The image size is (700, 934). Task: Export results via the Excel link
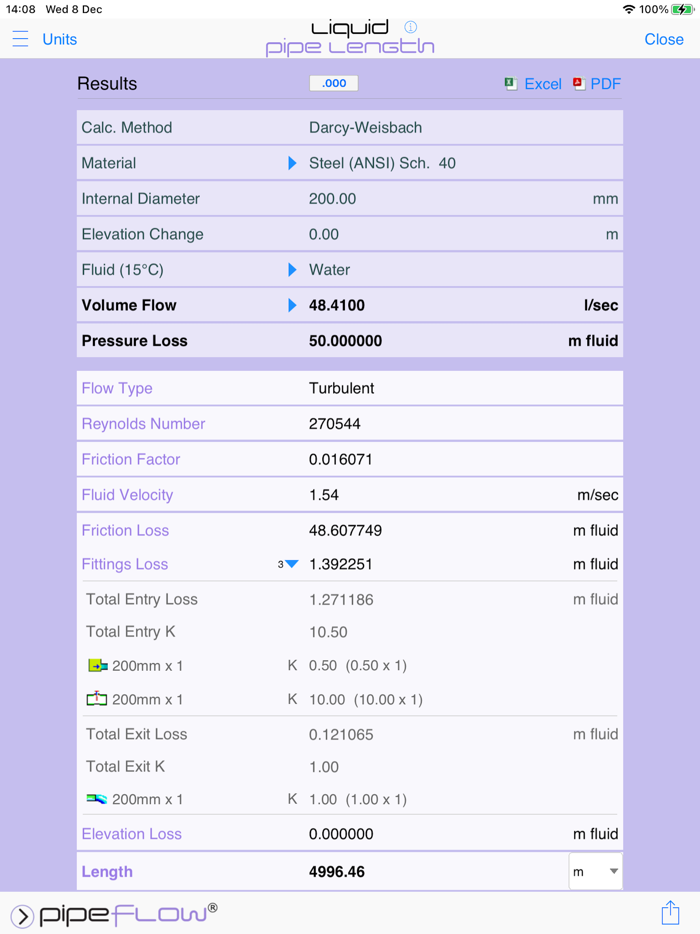pos(543,84)
